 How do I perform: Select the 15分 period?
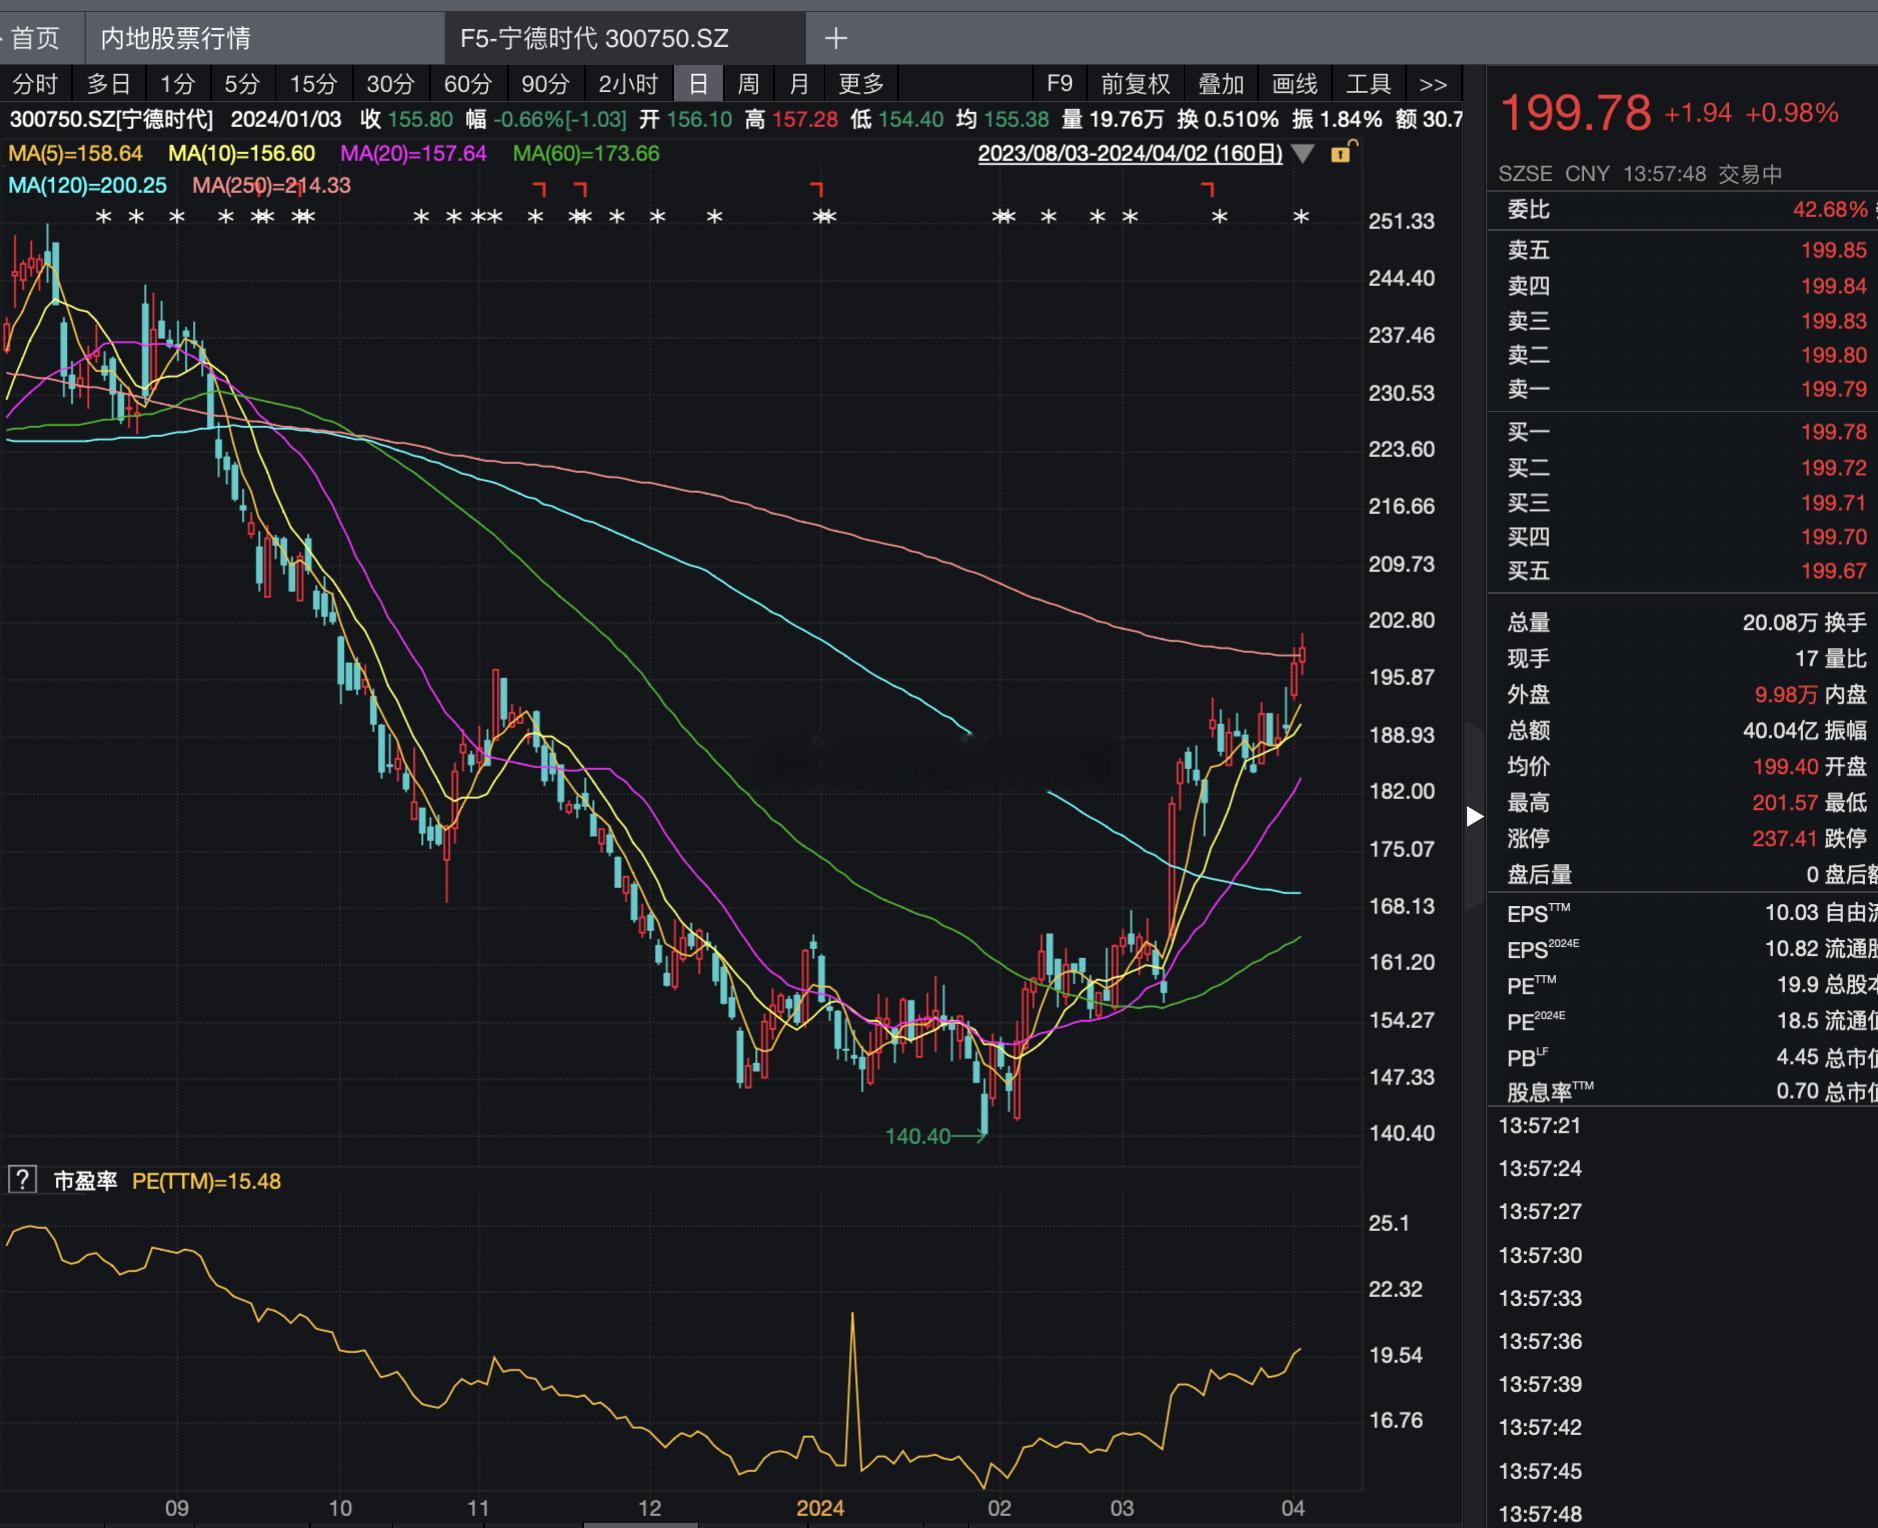[313, 85]
